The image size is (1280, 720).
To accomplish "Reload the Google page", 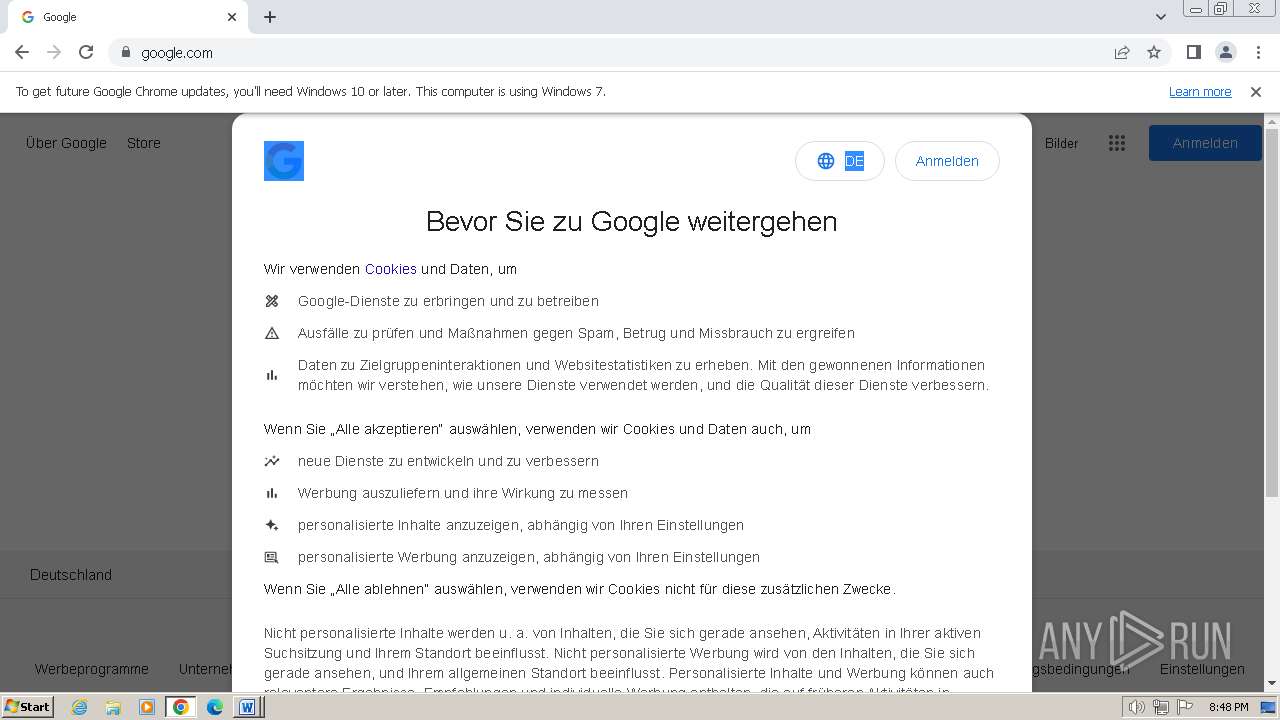I will [86, 52].
